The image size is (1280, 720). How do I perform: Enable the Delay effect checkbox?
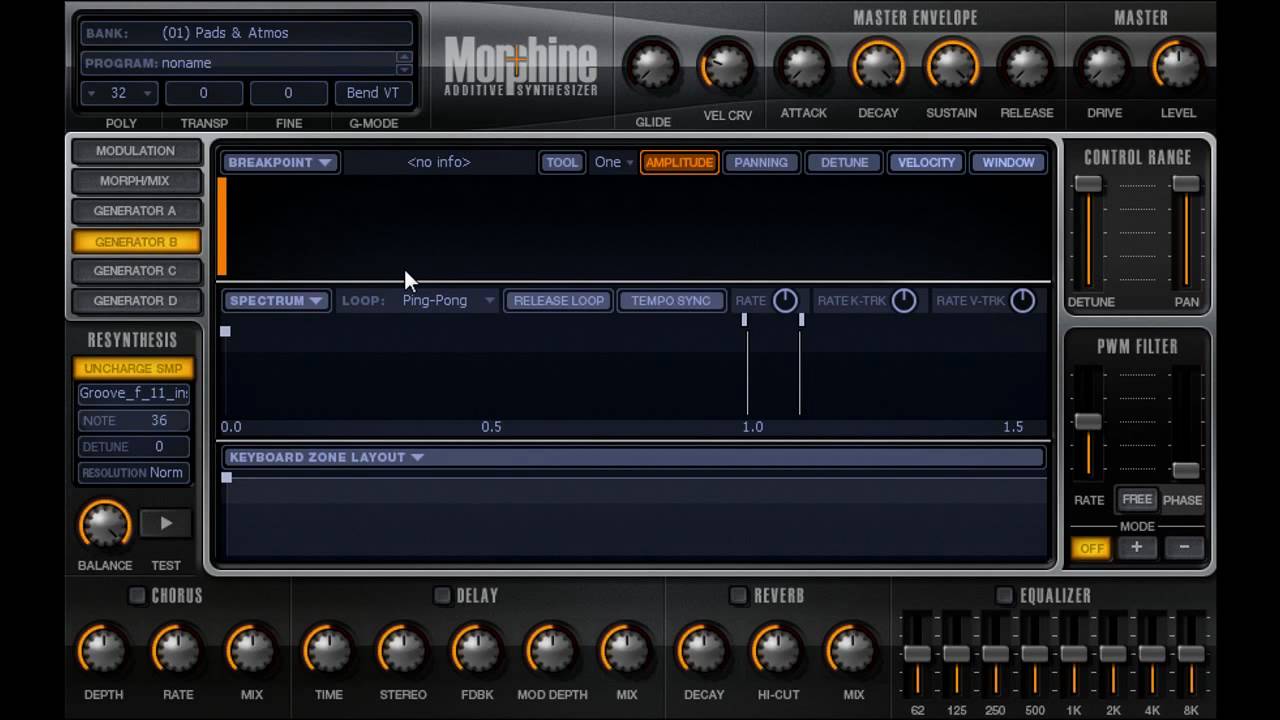[442, 596]
